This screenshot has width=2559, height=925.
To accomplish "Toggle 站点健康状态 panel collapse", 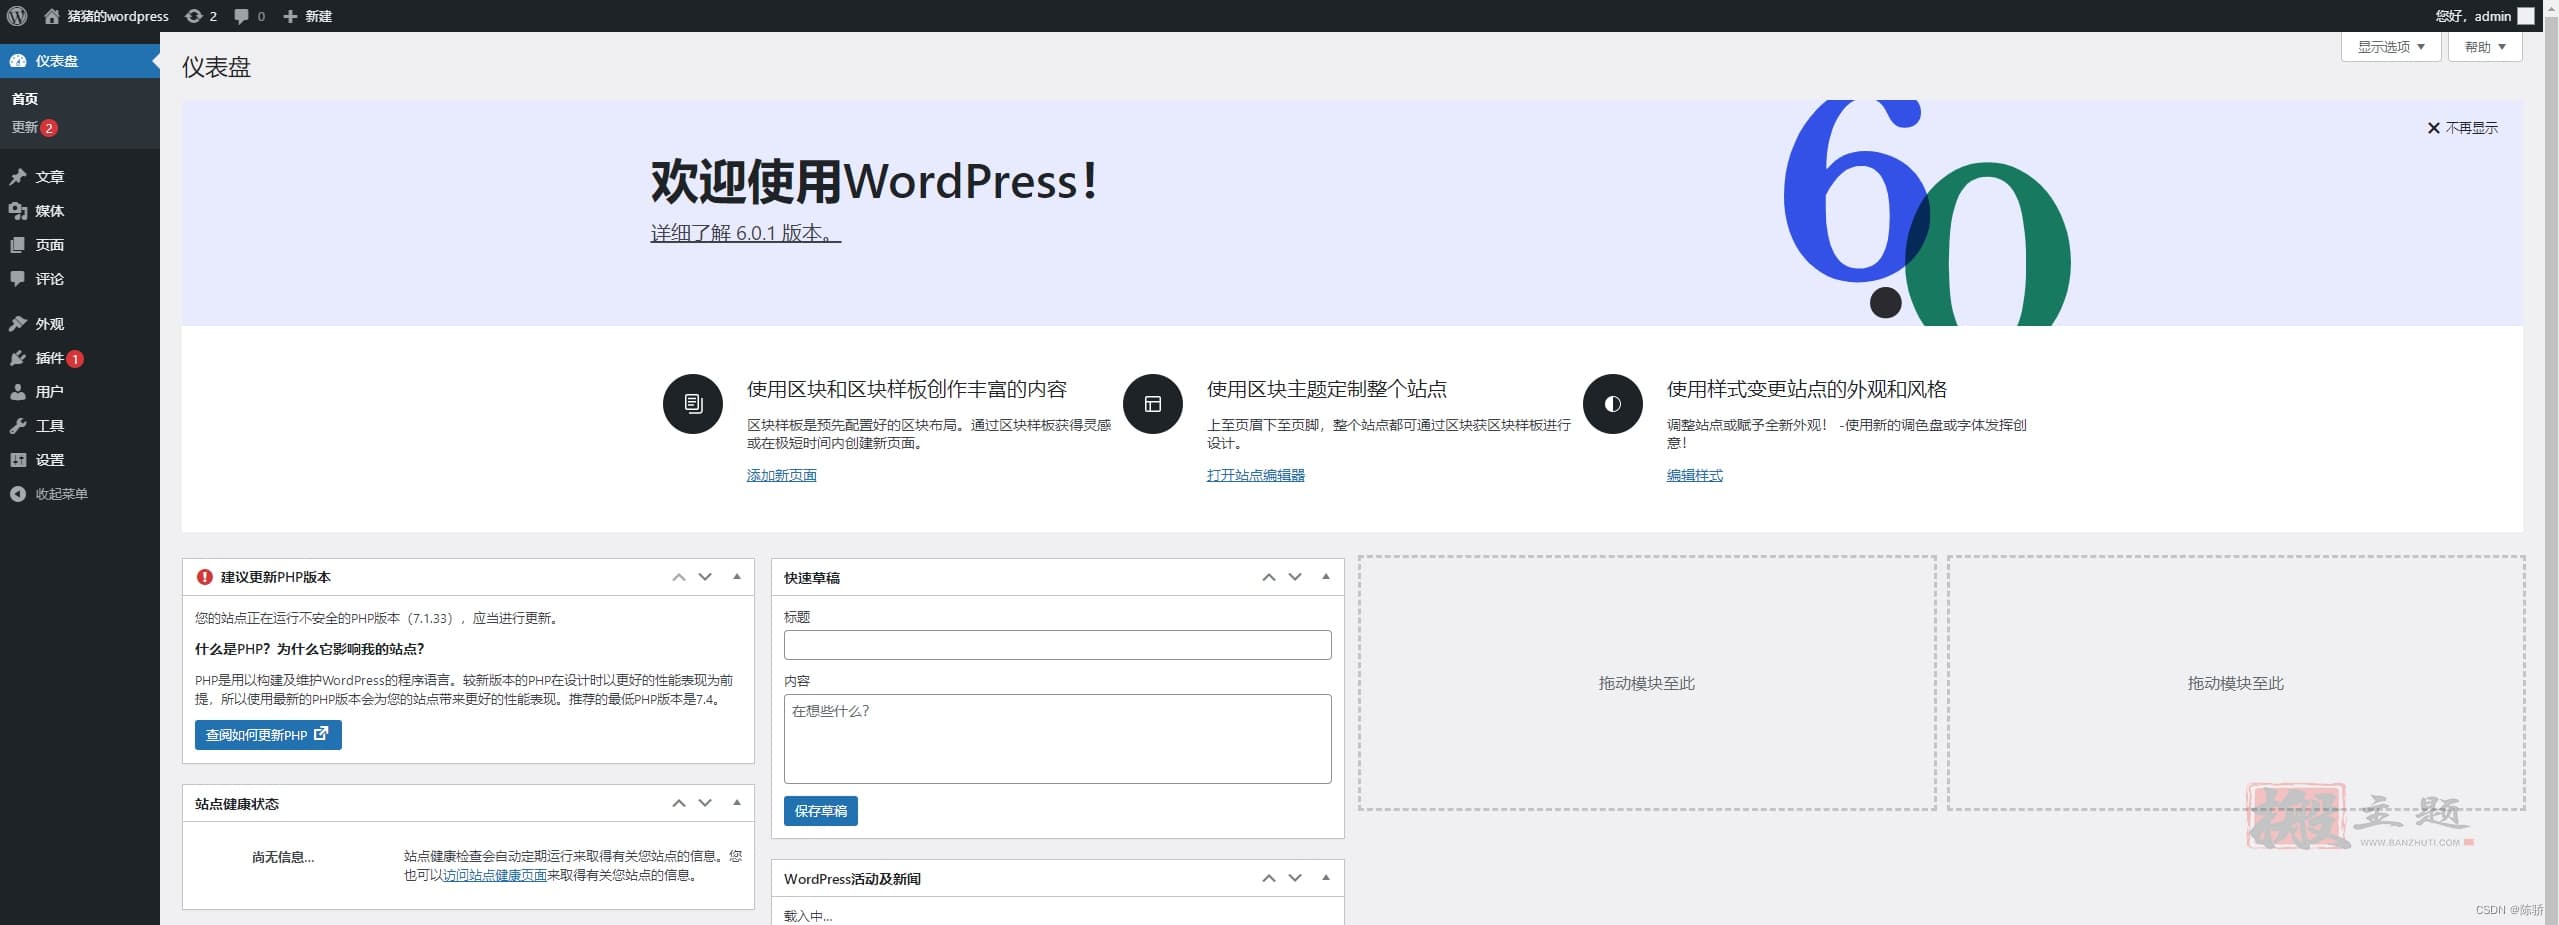I will point(737,803).
